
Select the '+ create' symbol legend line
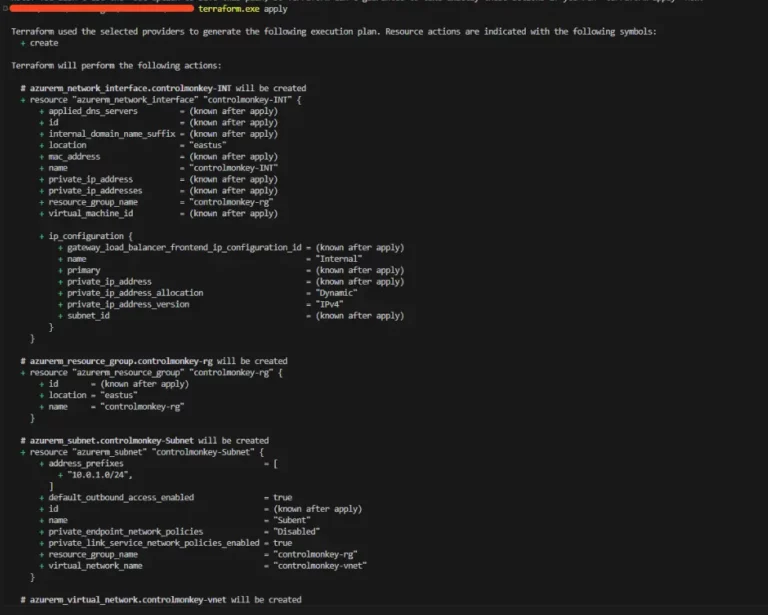40,43
